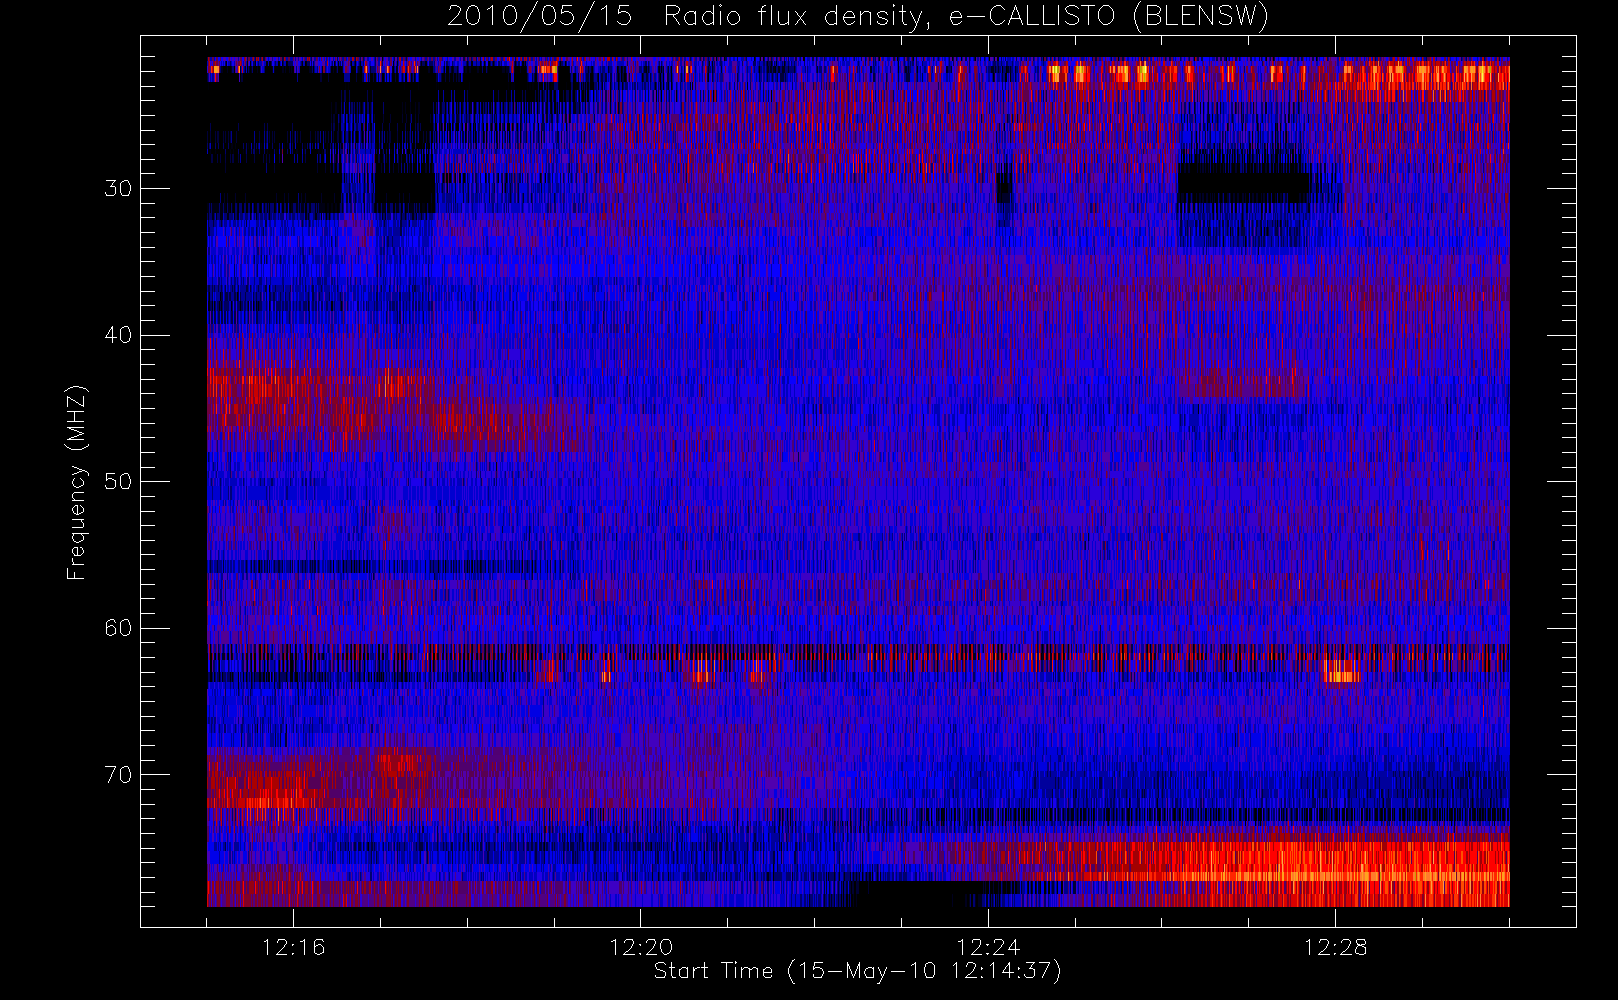Click the 12:24 time tick label
The height and width of the screenshot is (1000, 1618).
pyautogui.click(x=988, y=947)
